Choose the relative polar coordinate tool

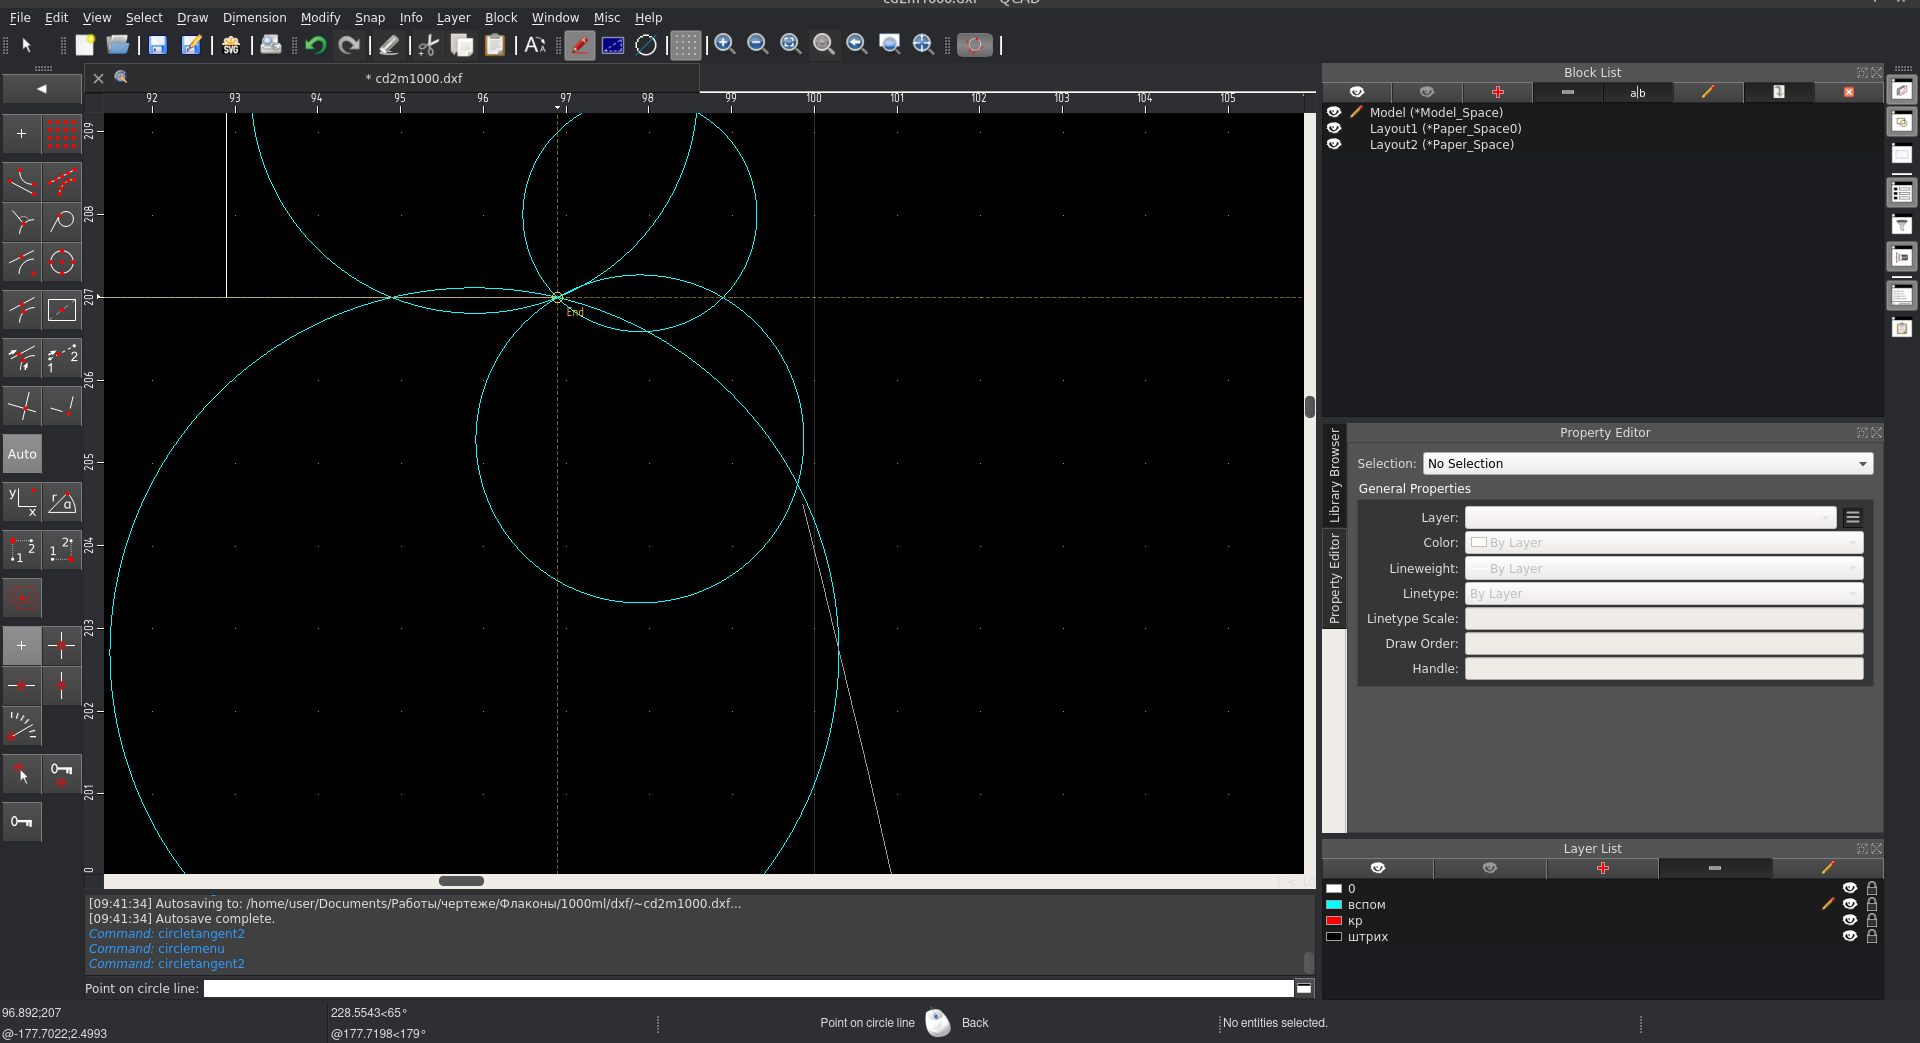pyautogui.click(x=62, y=502)
